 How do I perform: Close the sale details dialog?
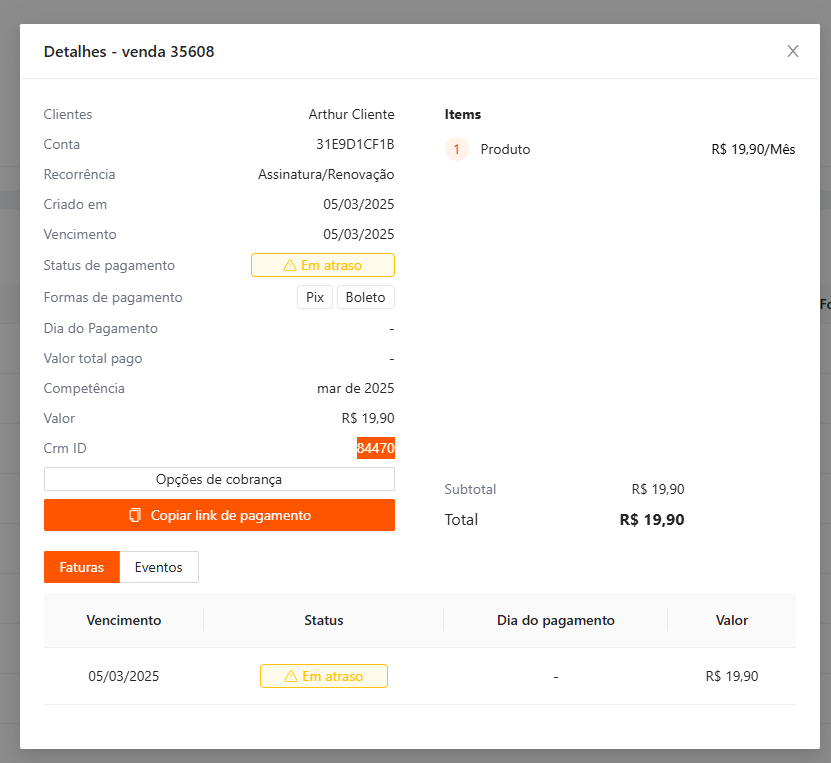click(793, 51)
